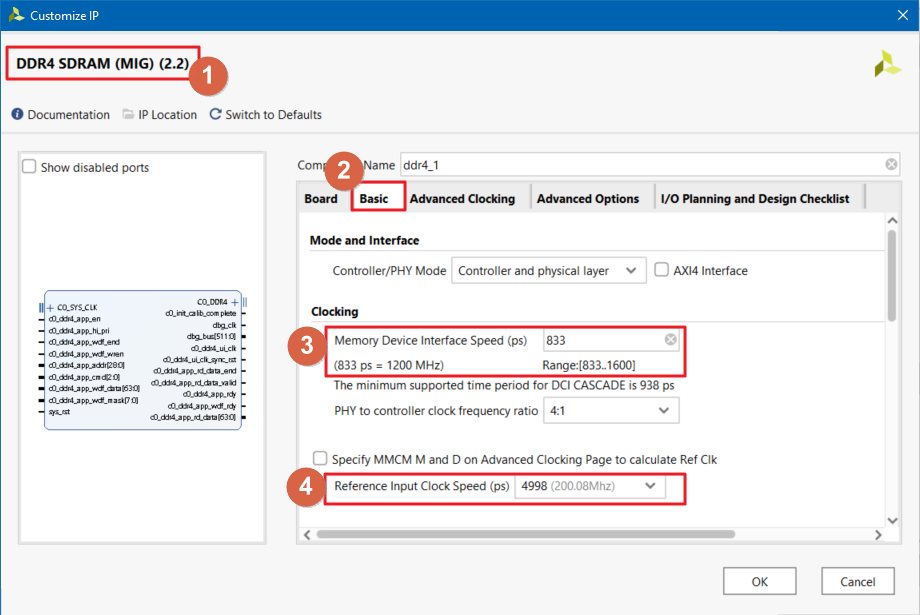Open PHY to controller clock ratio dropdown

click(x=611, y=411)
